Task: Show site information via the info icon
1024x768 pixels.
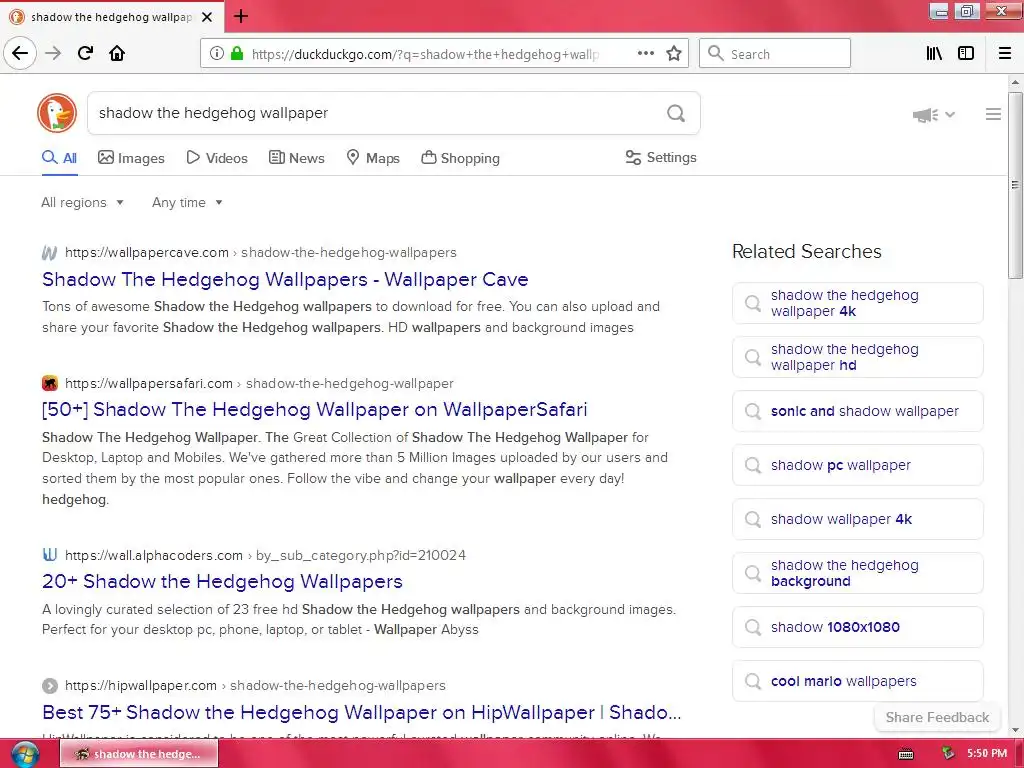Action: 217,53
